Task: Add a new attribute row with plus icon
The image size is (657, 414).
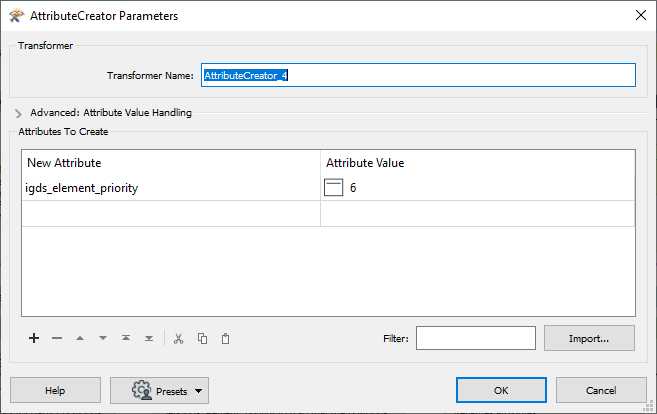Action: [34, 338]
